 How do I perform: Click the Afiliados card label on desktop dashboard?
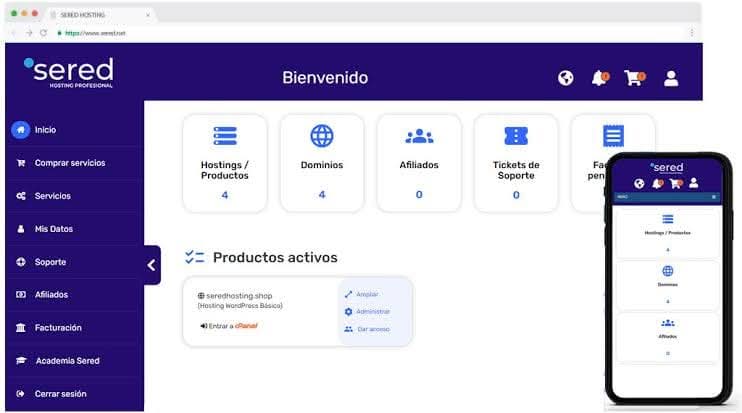419,165
